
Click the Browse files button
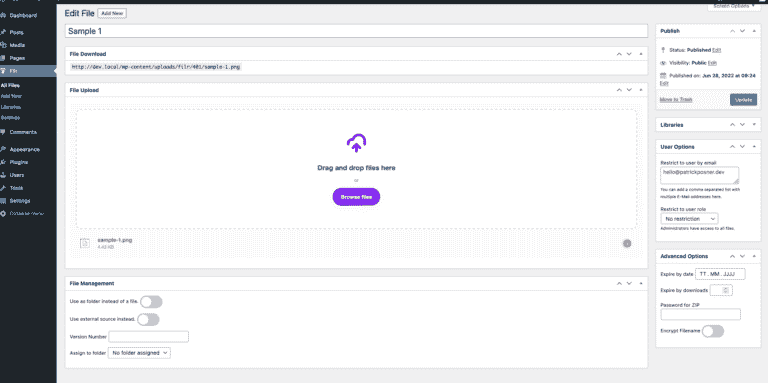click(x=356, y=197)
